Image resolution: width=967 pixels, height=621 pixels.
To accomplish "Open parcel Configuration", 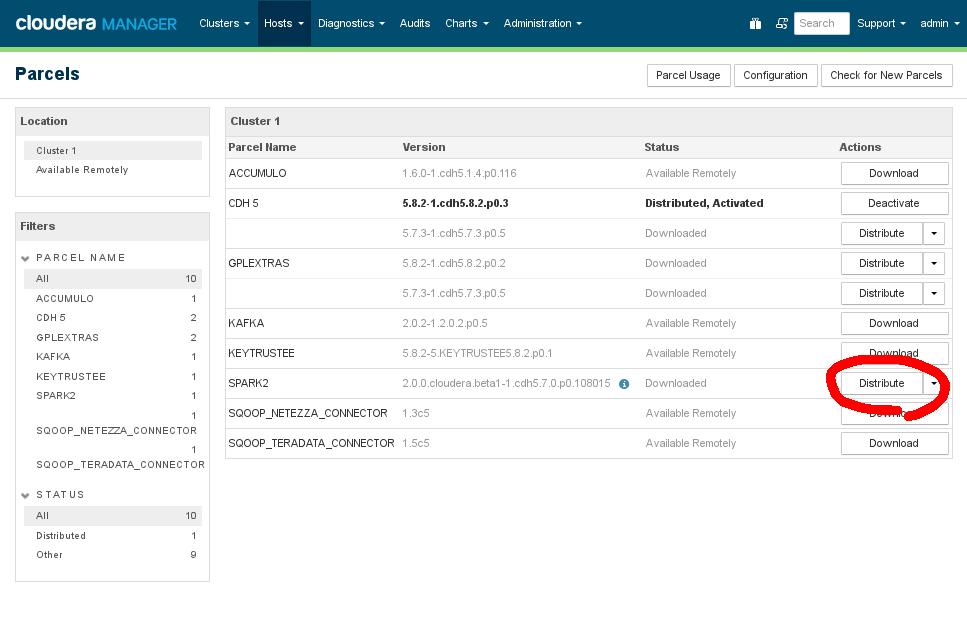I will point(775,75).
